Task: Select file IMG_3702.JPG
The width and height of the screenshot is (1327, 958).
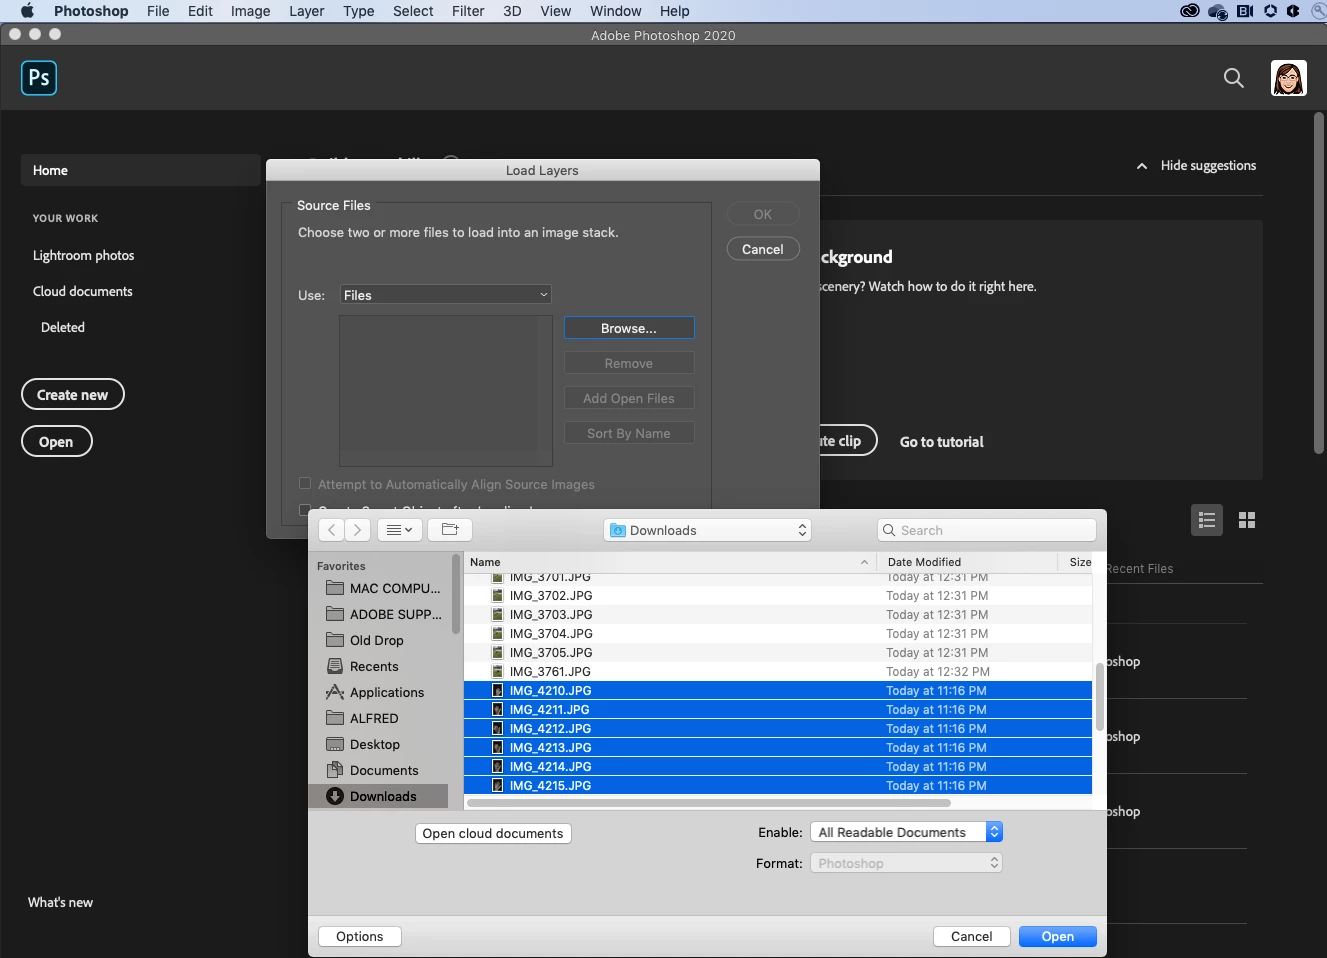Action: click(x=778, y=596)
